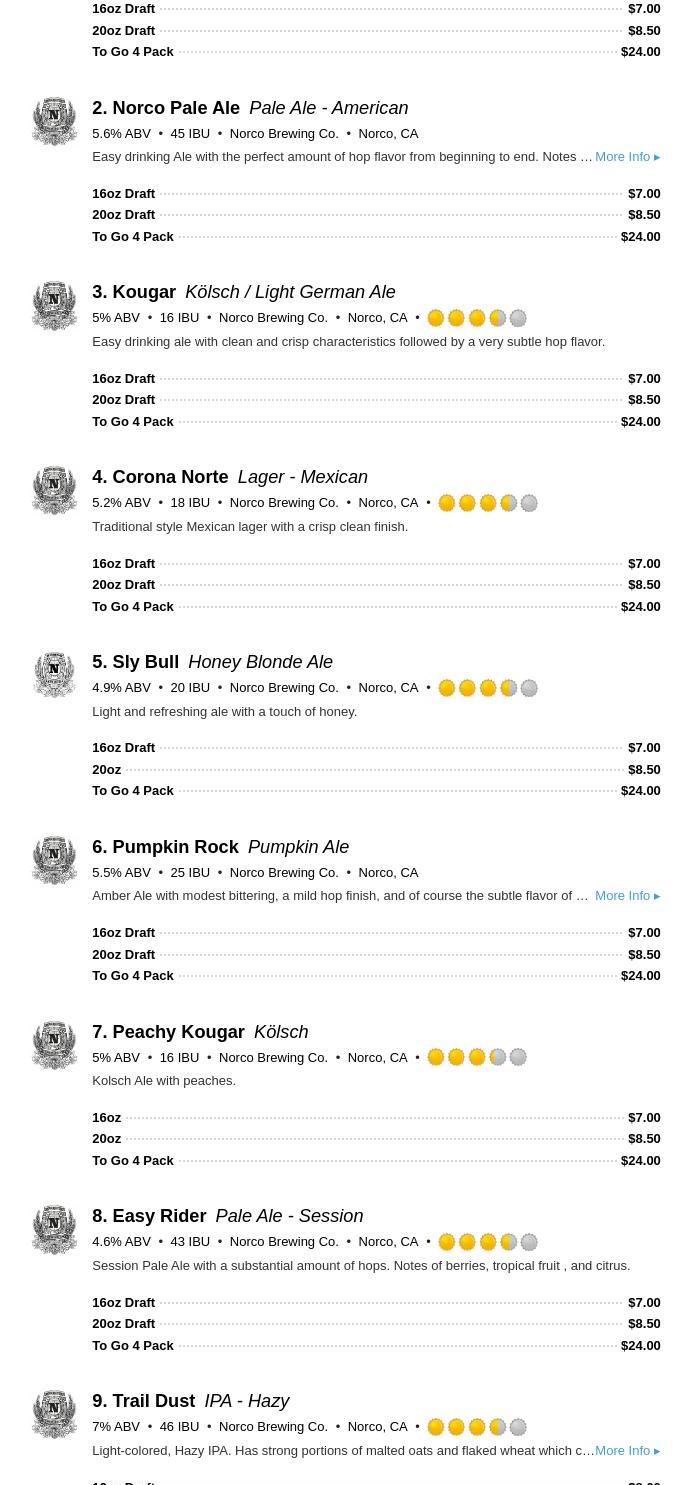Click the Kougar rating caps
Image resolution: width=690 pixels, height=1485 pixels.
point(477,318)
